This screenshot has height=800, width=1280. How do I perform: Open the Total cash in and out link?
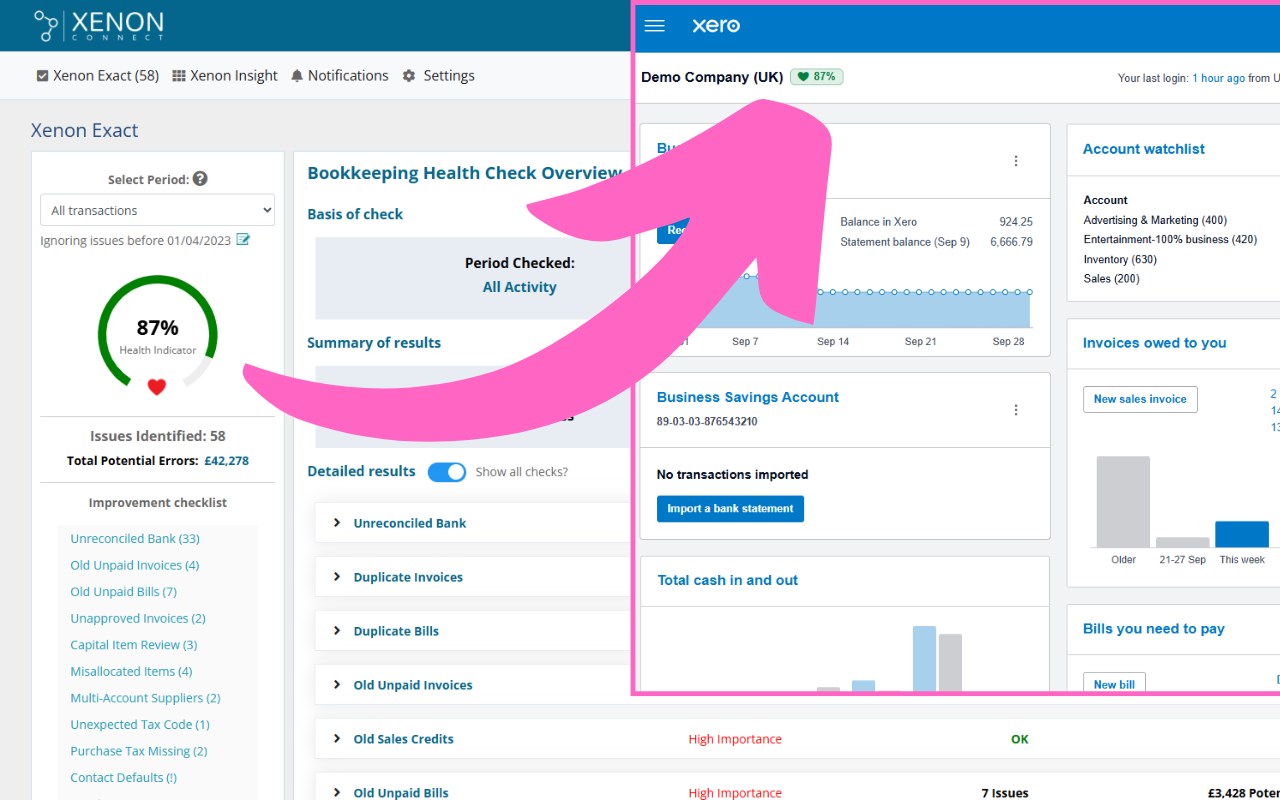tap(728, 580)
